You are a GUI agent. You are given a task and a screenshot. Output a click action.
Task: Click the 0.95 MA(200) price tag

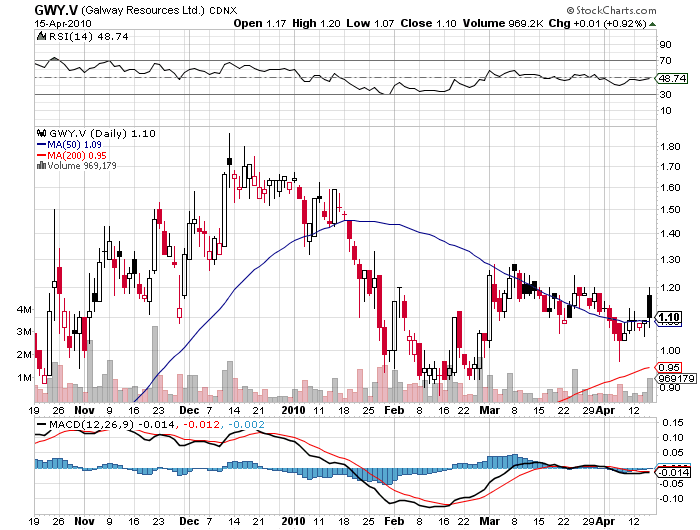click(x=669, y=367)
